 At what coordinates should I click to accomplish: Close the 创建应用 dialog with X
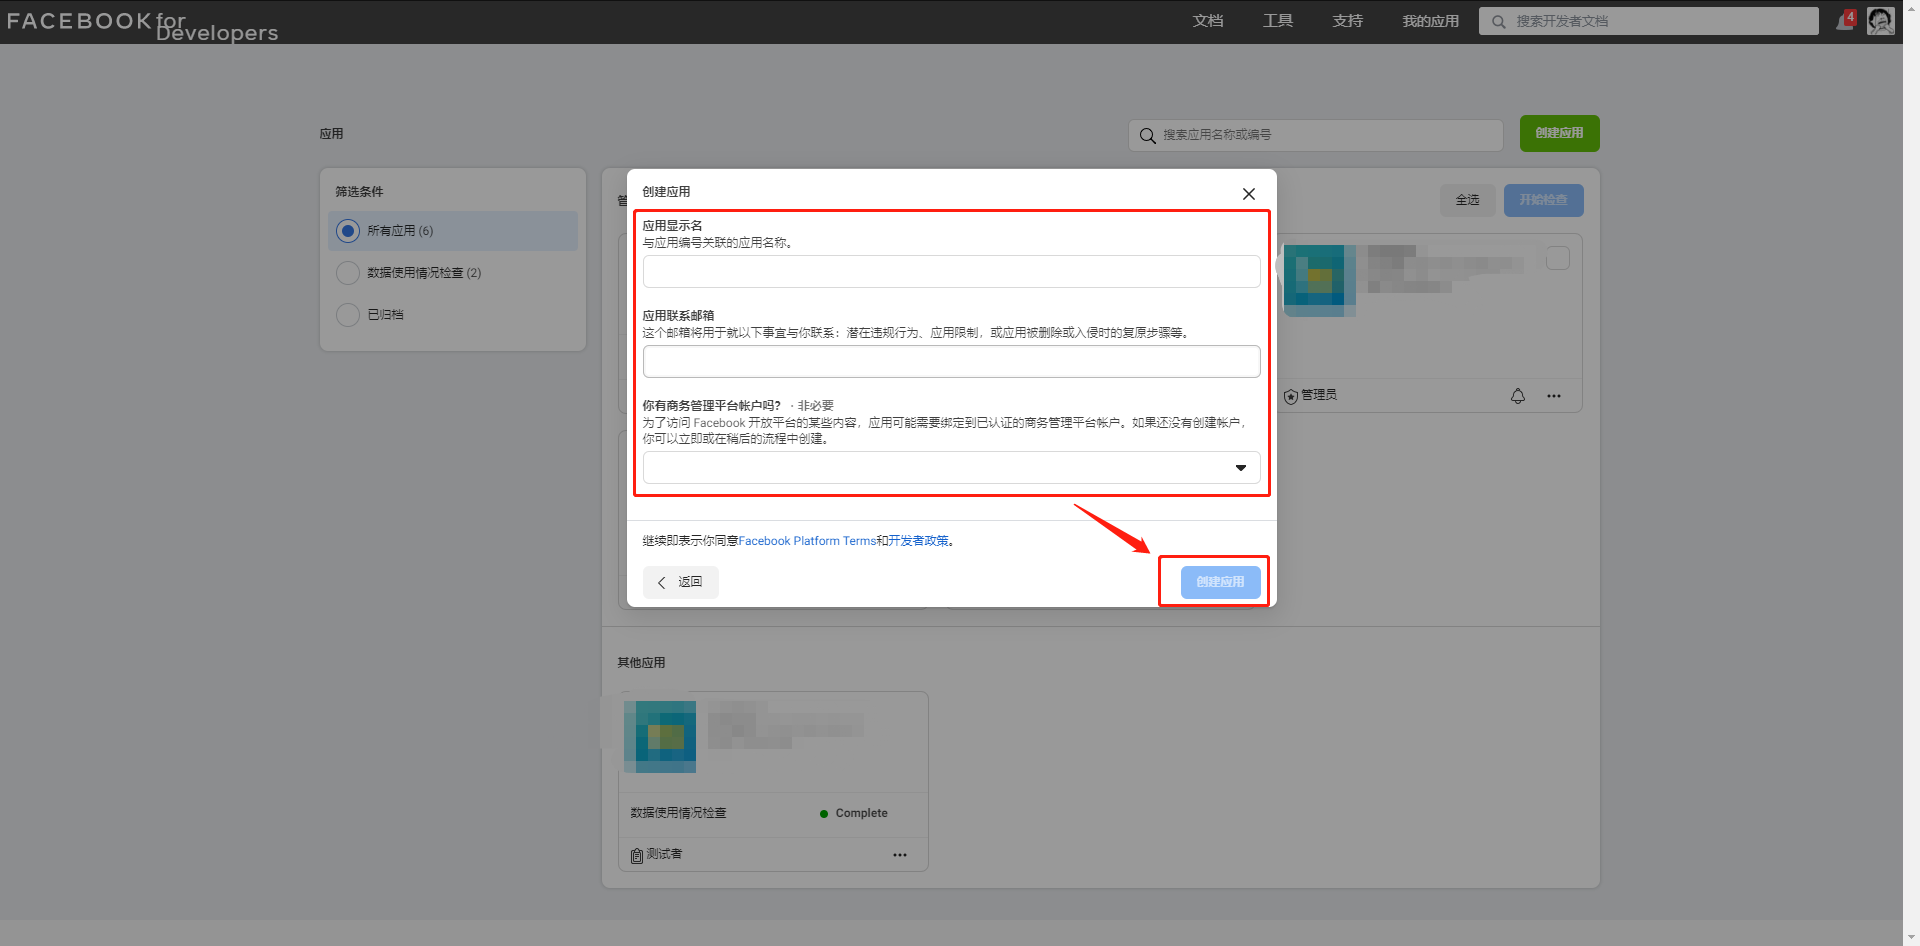(1248, 194)
